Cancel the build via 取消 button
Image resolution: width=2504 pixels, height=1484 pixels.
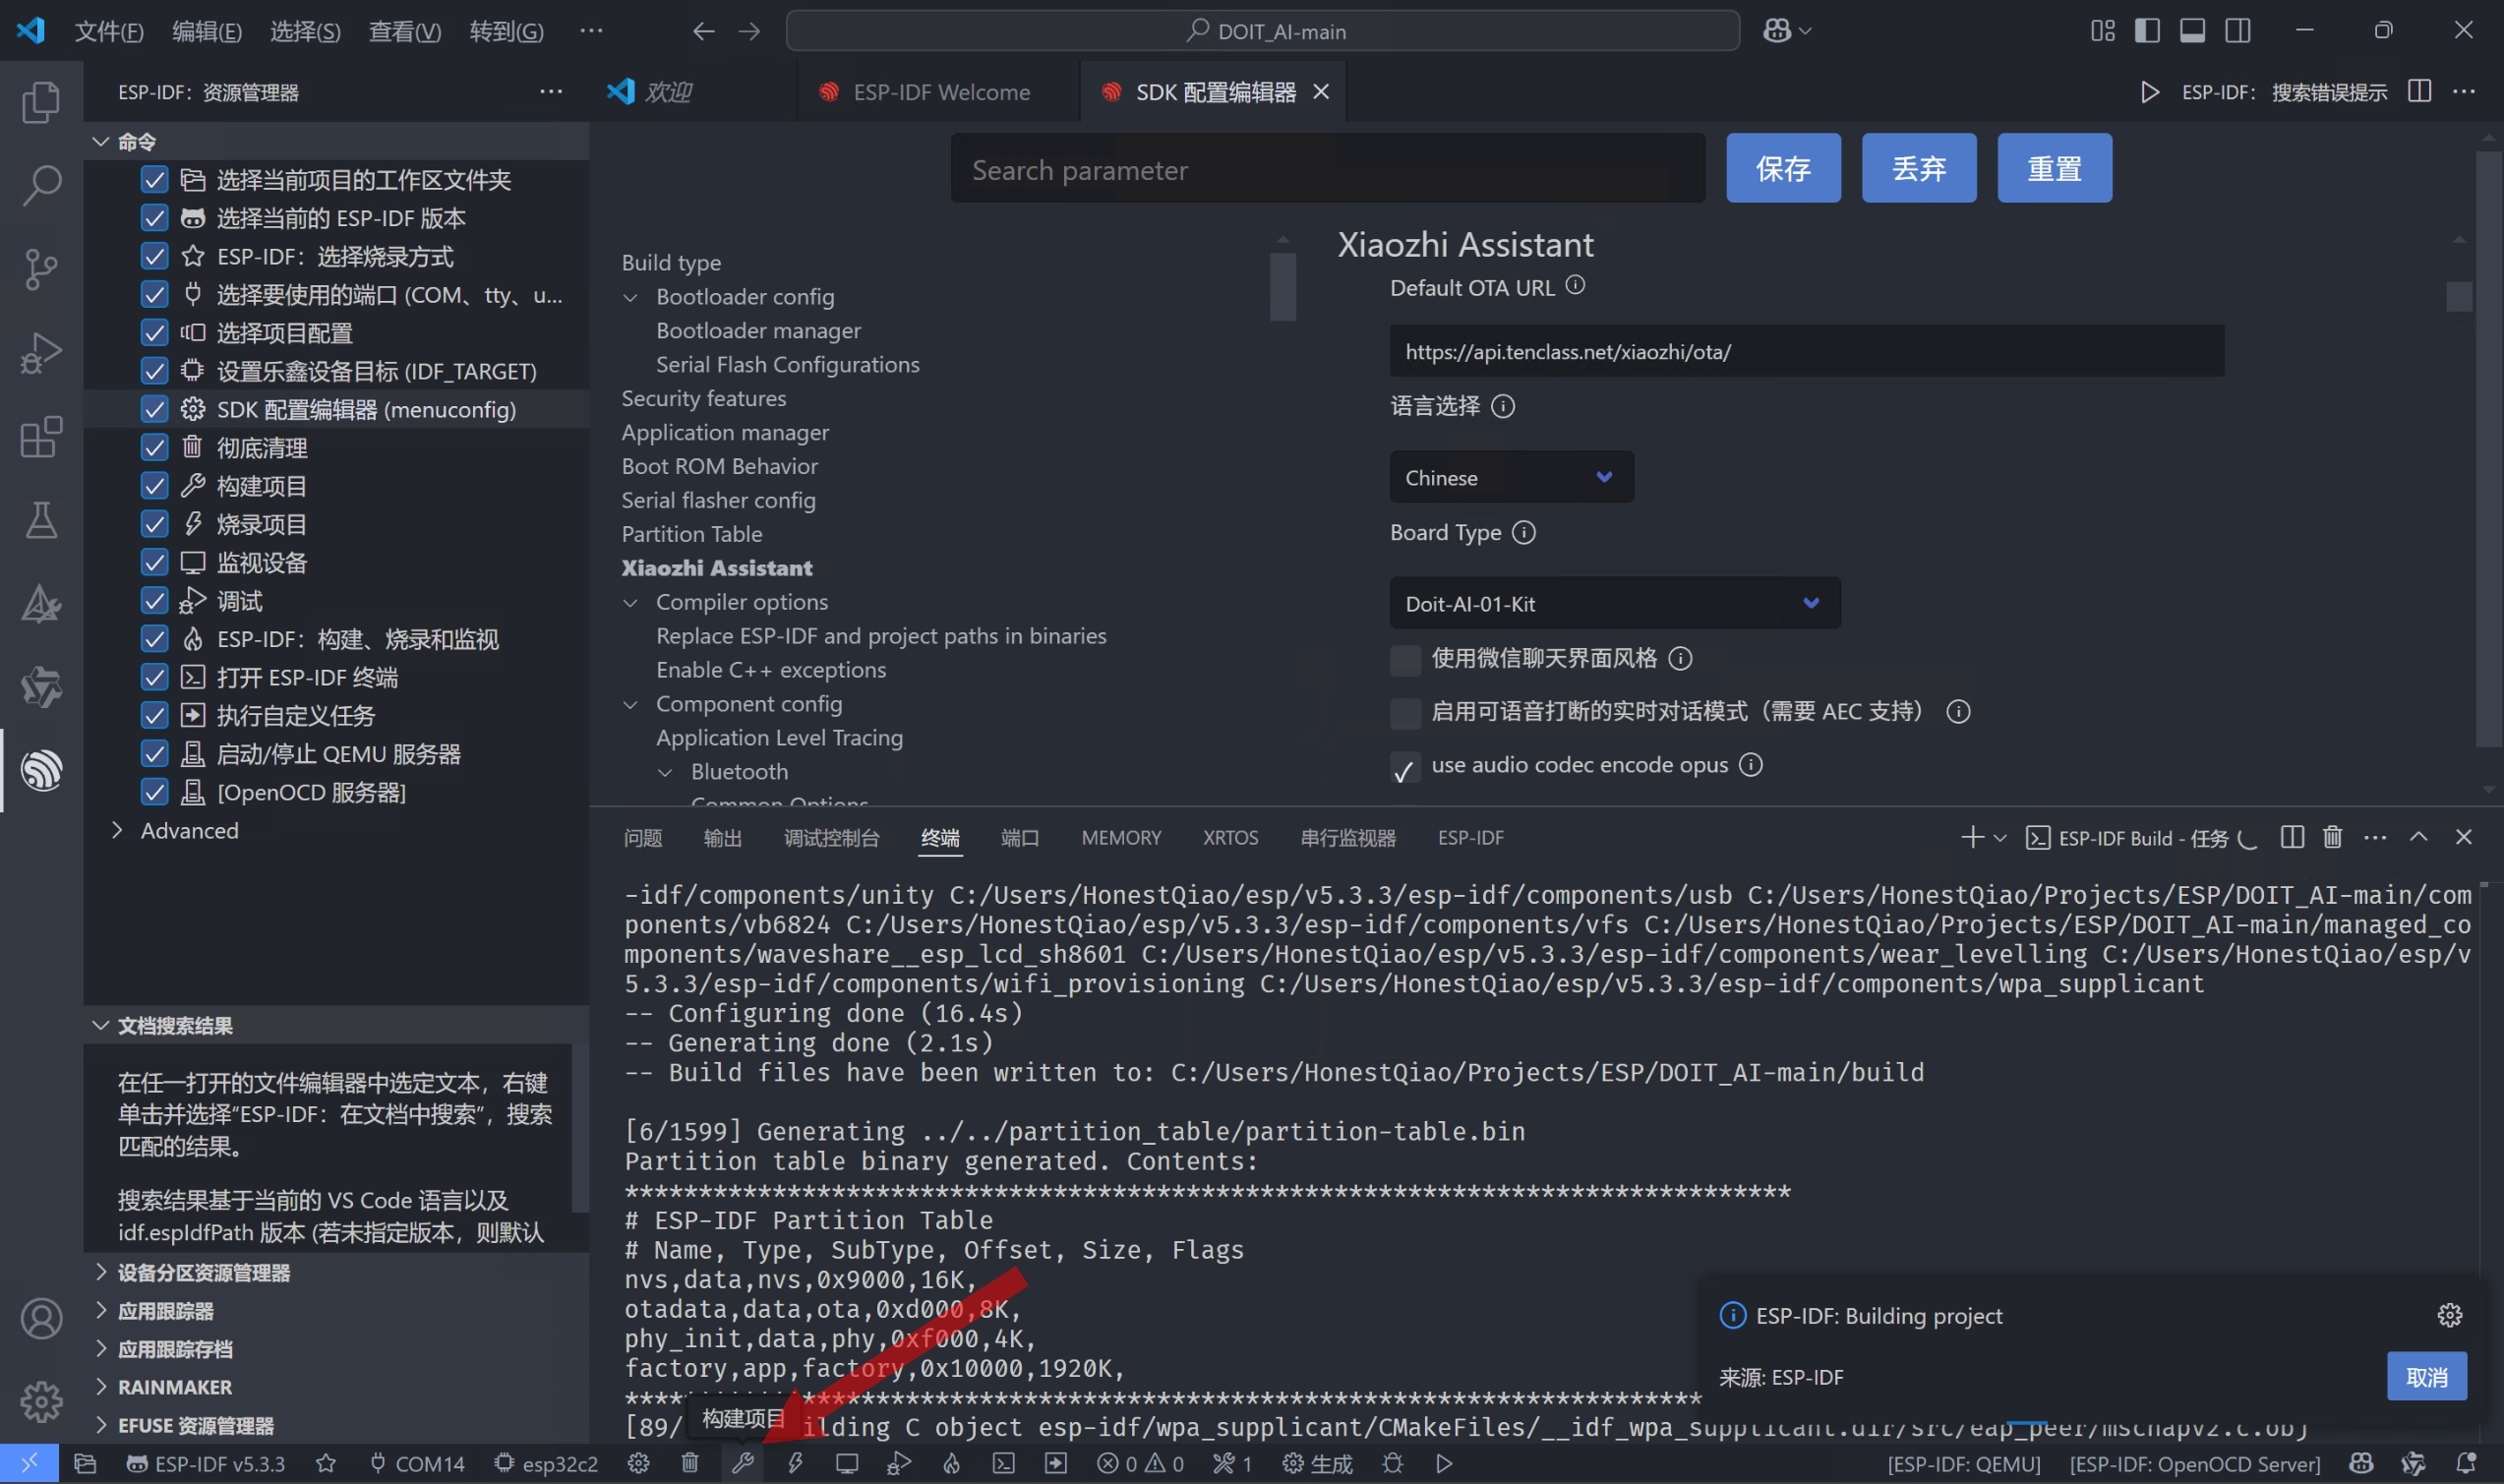pos(2425,1376)
